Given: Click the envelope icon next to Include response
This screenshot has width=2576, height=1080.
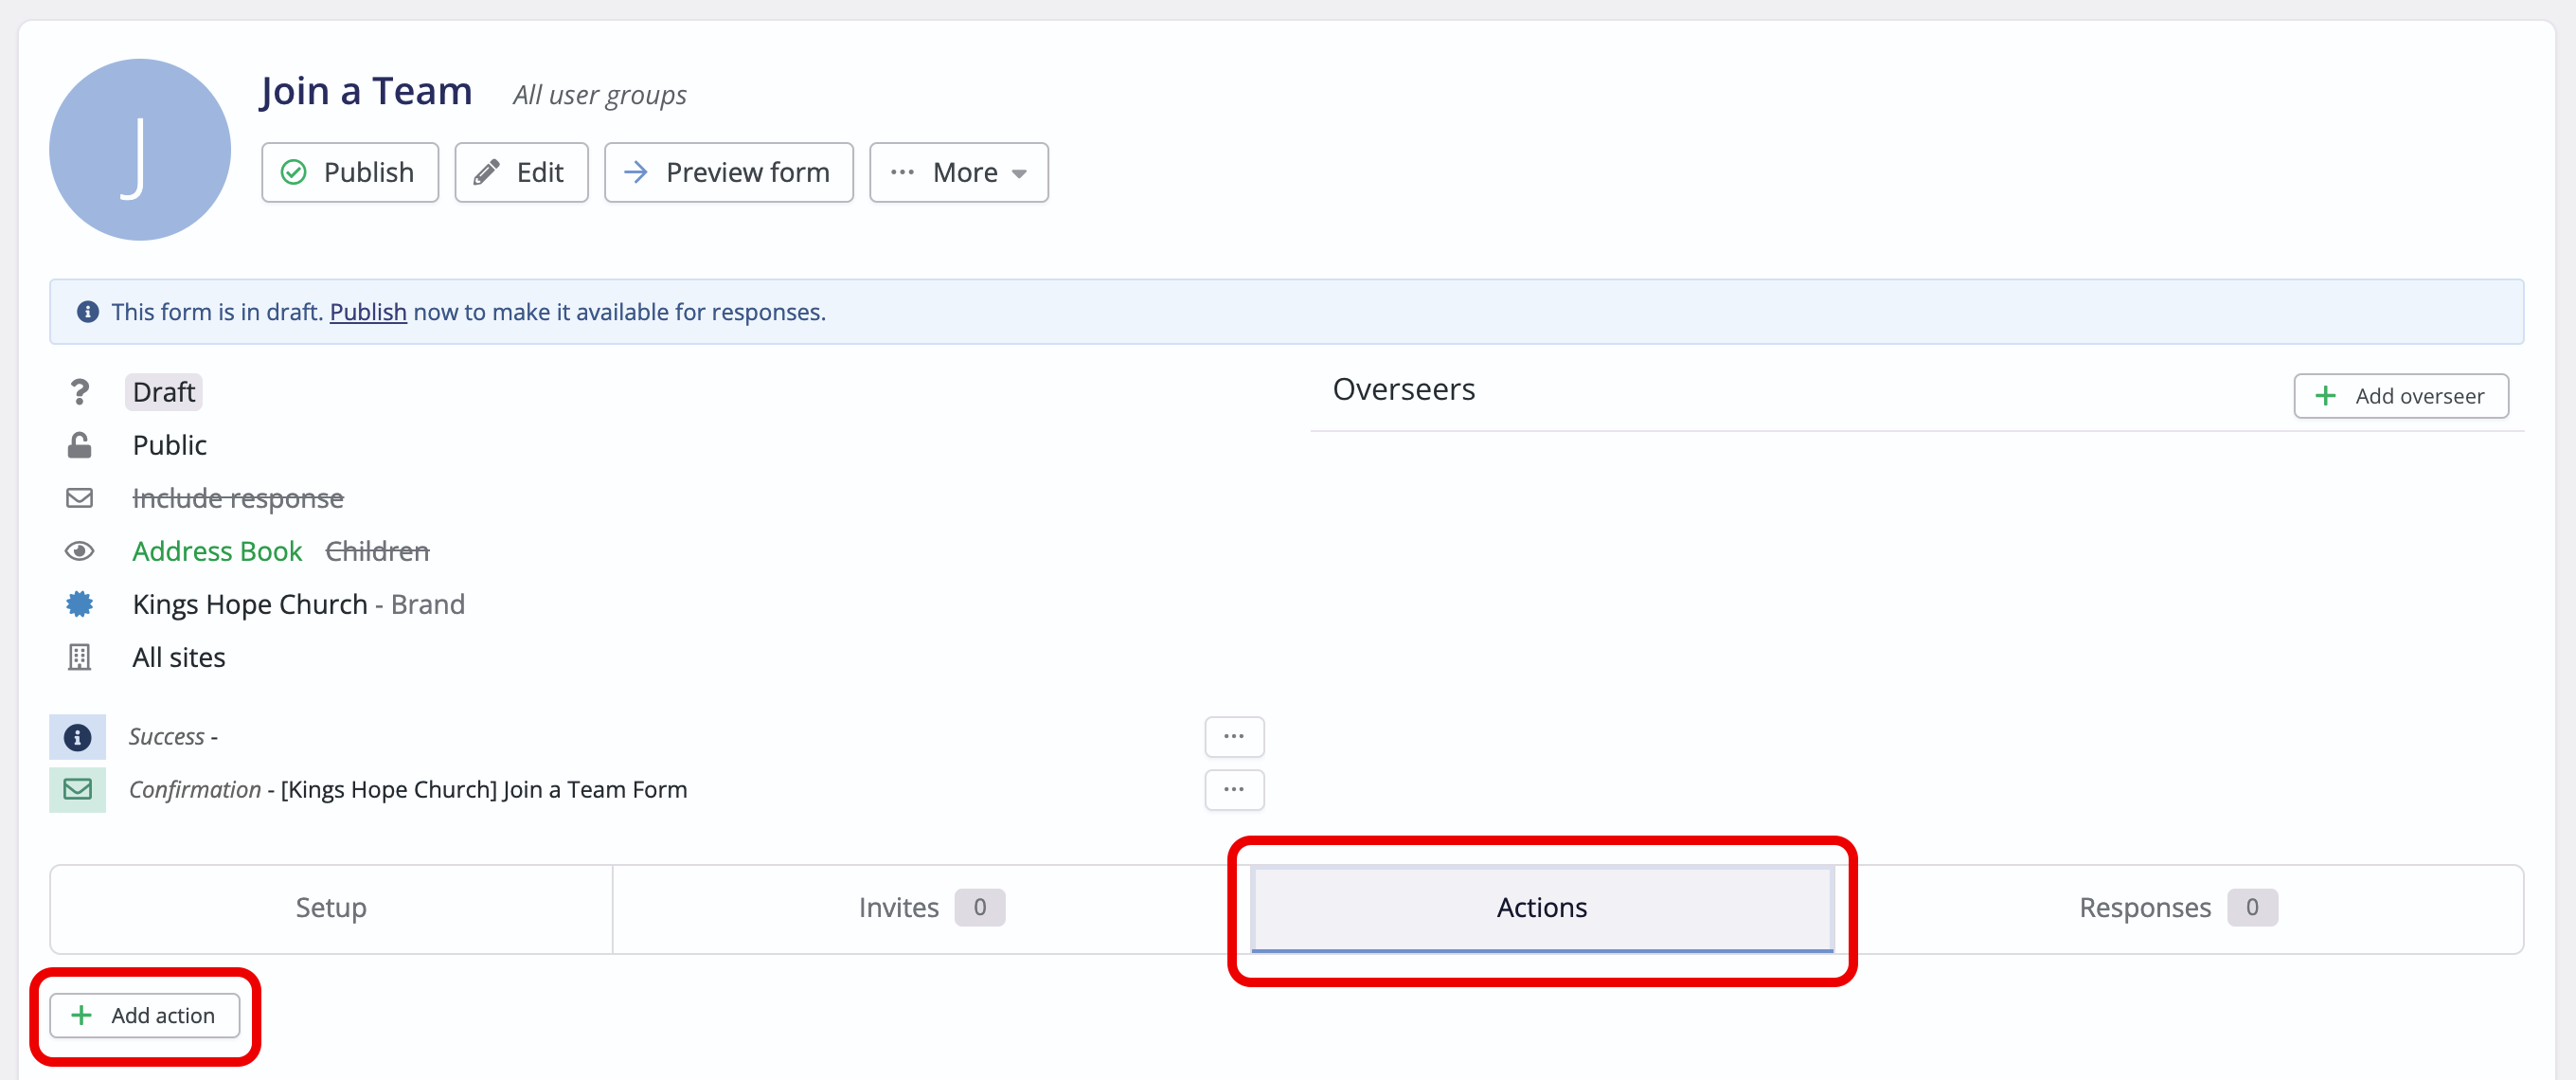Looking at the screenshot, I should [x=79, y=498].
